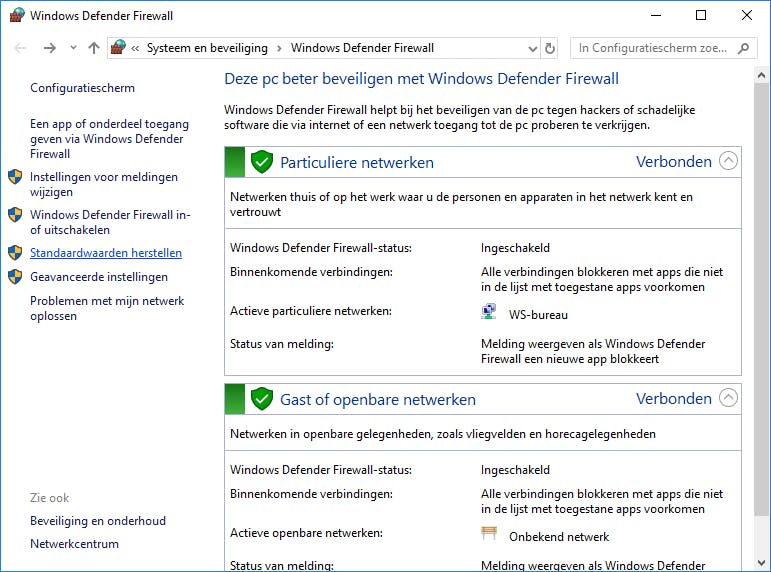The height and width of the screenshot is (572, 771).
Task: Collapse the Particuliere netwerken section
Action: [x=728, y=161]
